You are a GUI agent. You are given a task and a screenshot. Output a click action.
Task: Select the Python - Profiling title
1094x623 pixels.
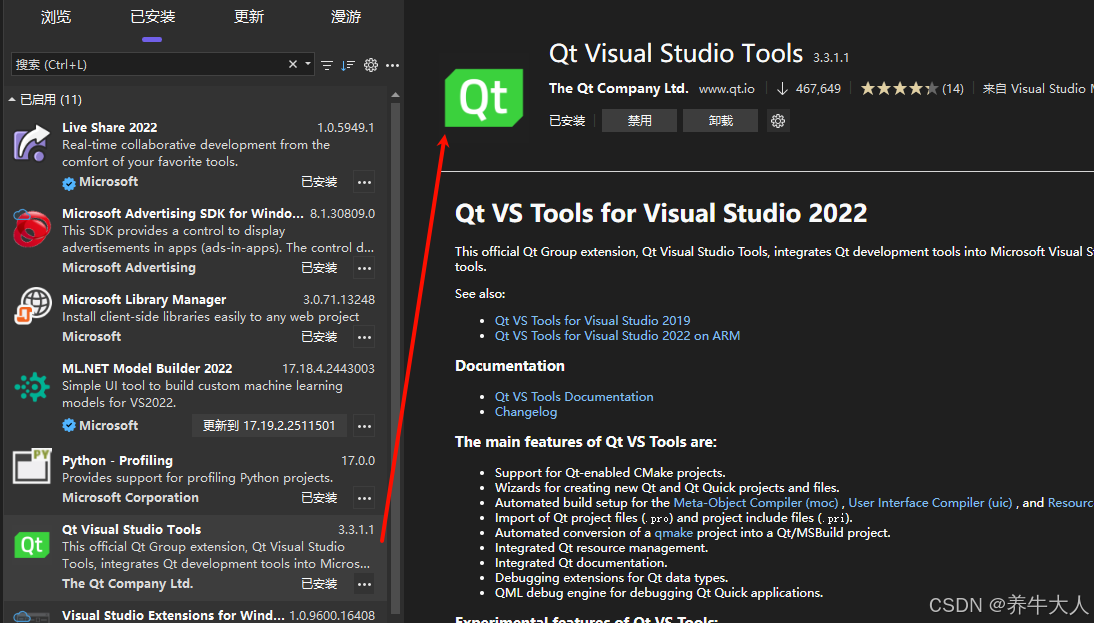pyautogui.click(x=117, y=460)
